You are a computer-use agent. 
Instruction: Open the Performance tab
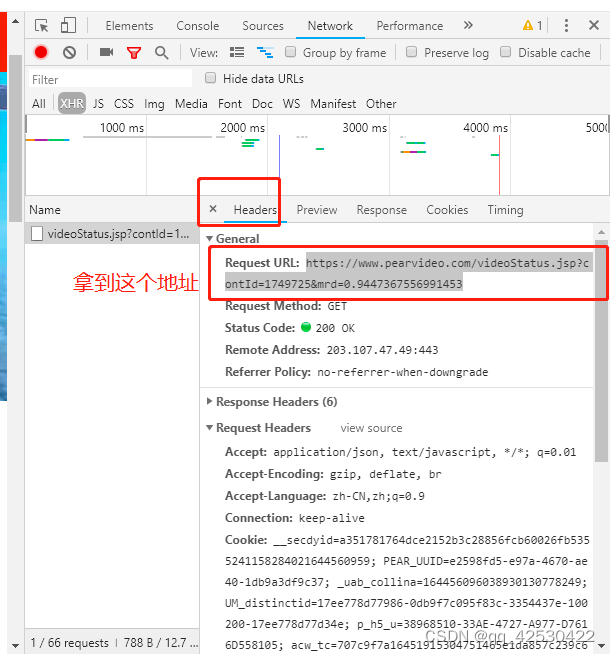pos(410,26)
